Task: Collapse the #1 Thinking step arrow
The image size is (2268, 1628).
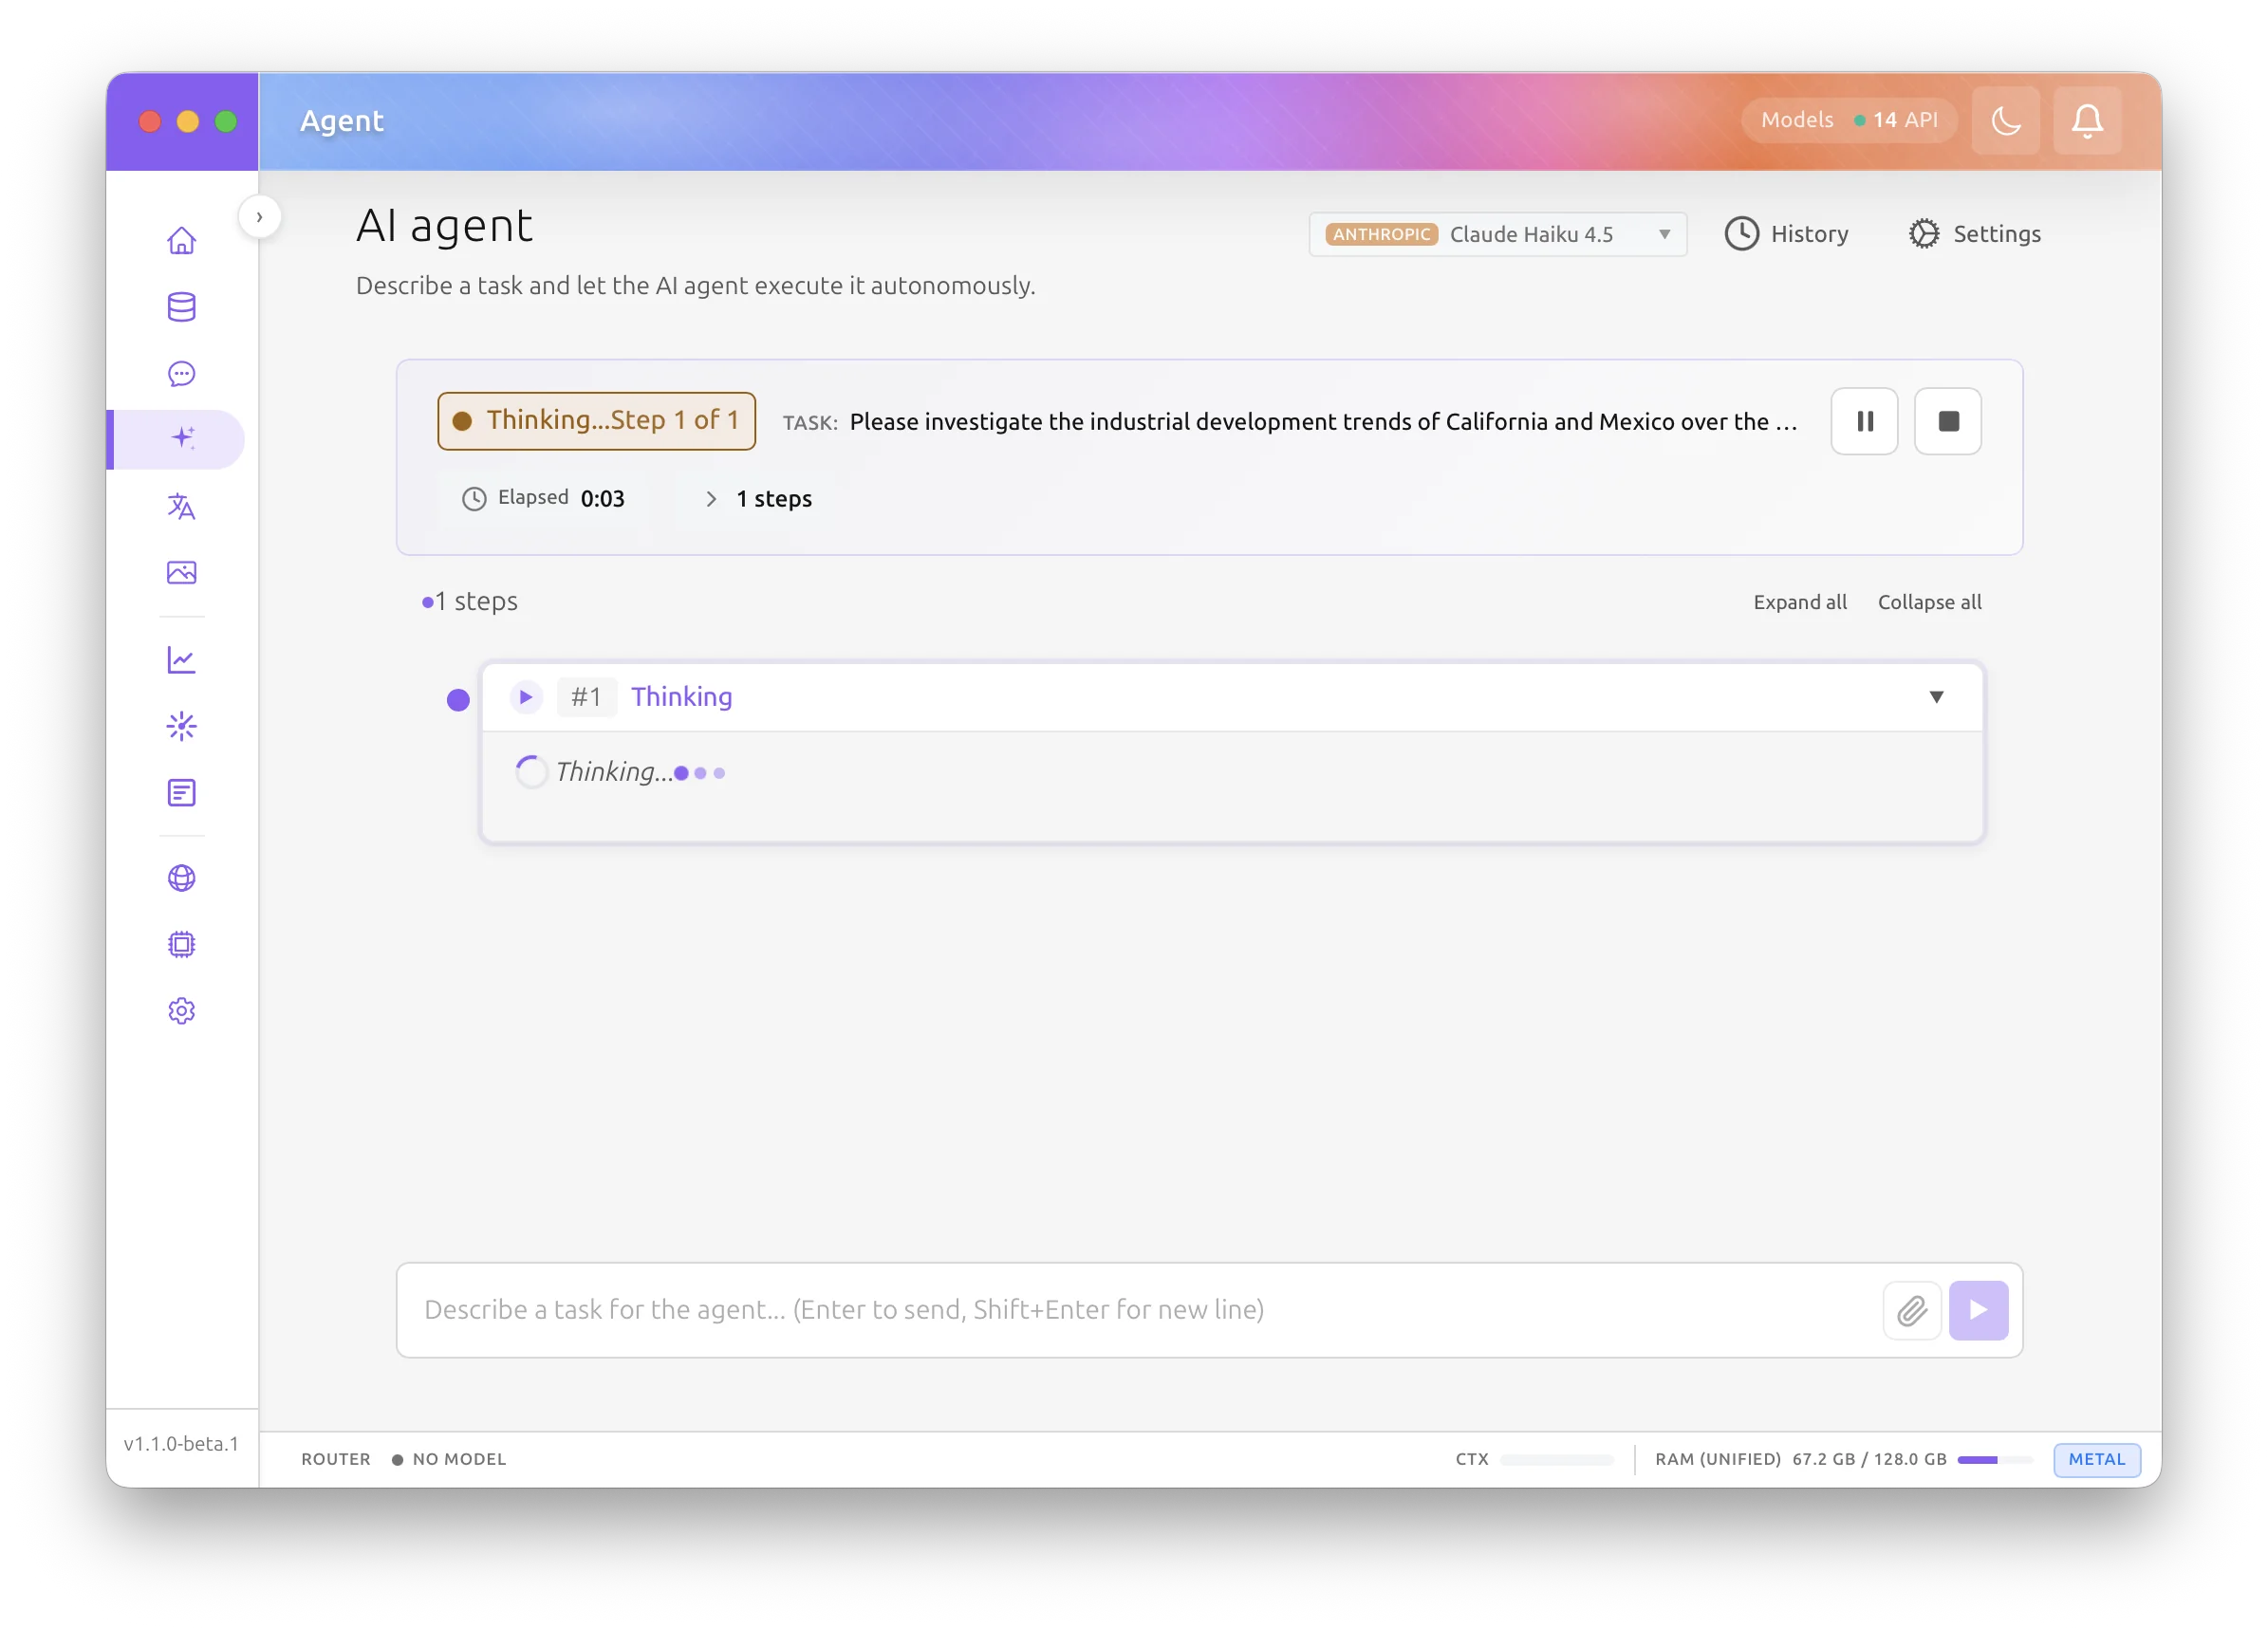Action: pos(1936,697)
